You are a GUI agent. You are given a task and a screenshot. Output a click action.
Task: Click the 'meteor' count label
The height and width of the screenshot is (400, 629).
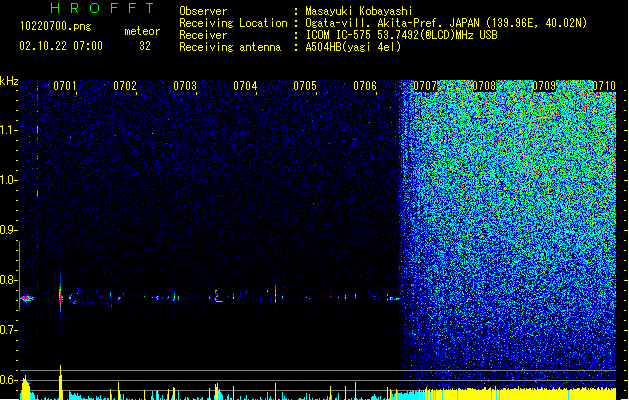point(142,31)
